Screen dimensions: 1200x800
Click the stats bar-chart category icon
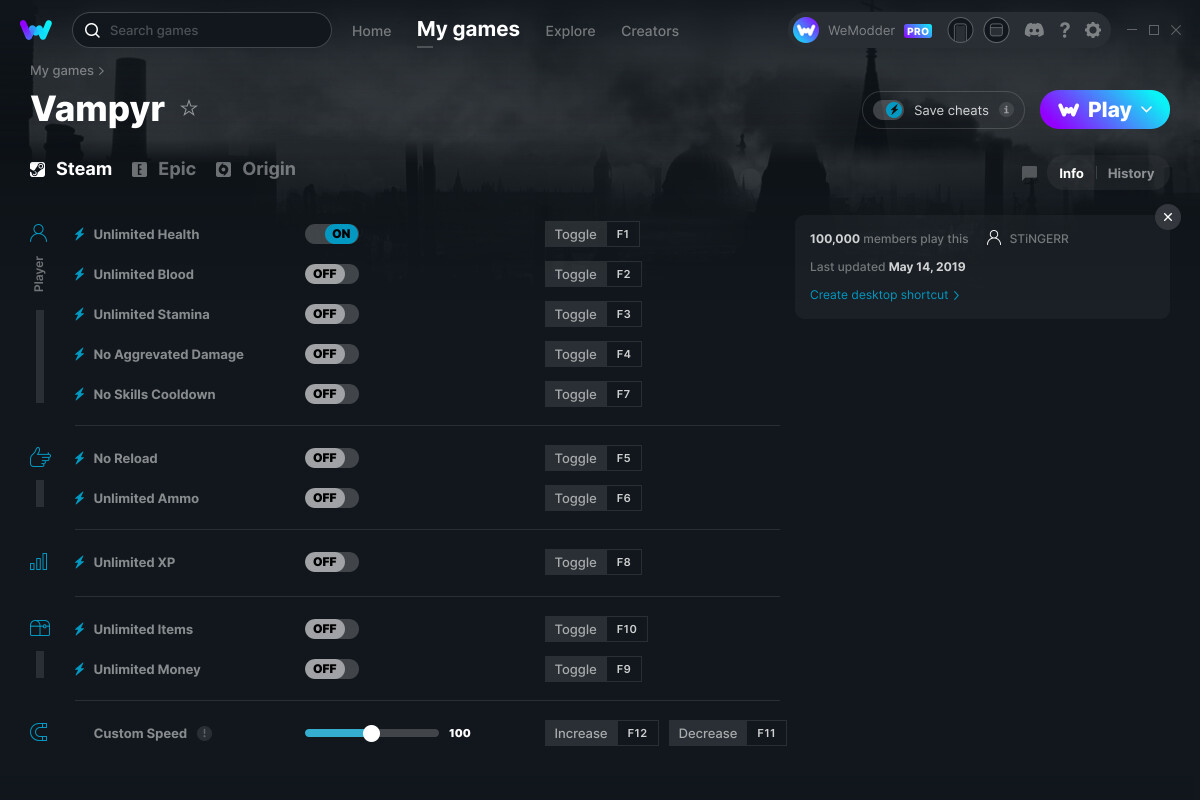pos(39,562)
